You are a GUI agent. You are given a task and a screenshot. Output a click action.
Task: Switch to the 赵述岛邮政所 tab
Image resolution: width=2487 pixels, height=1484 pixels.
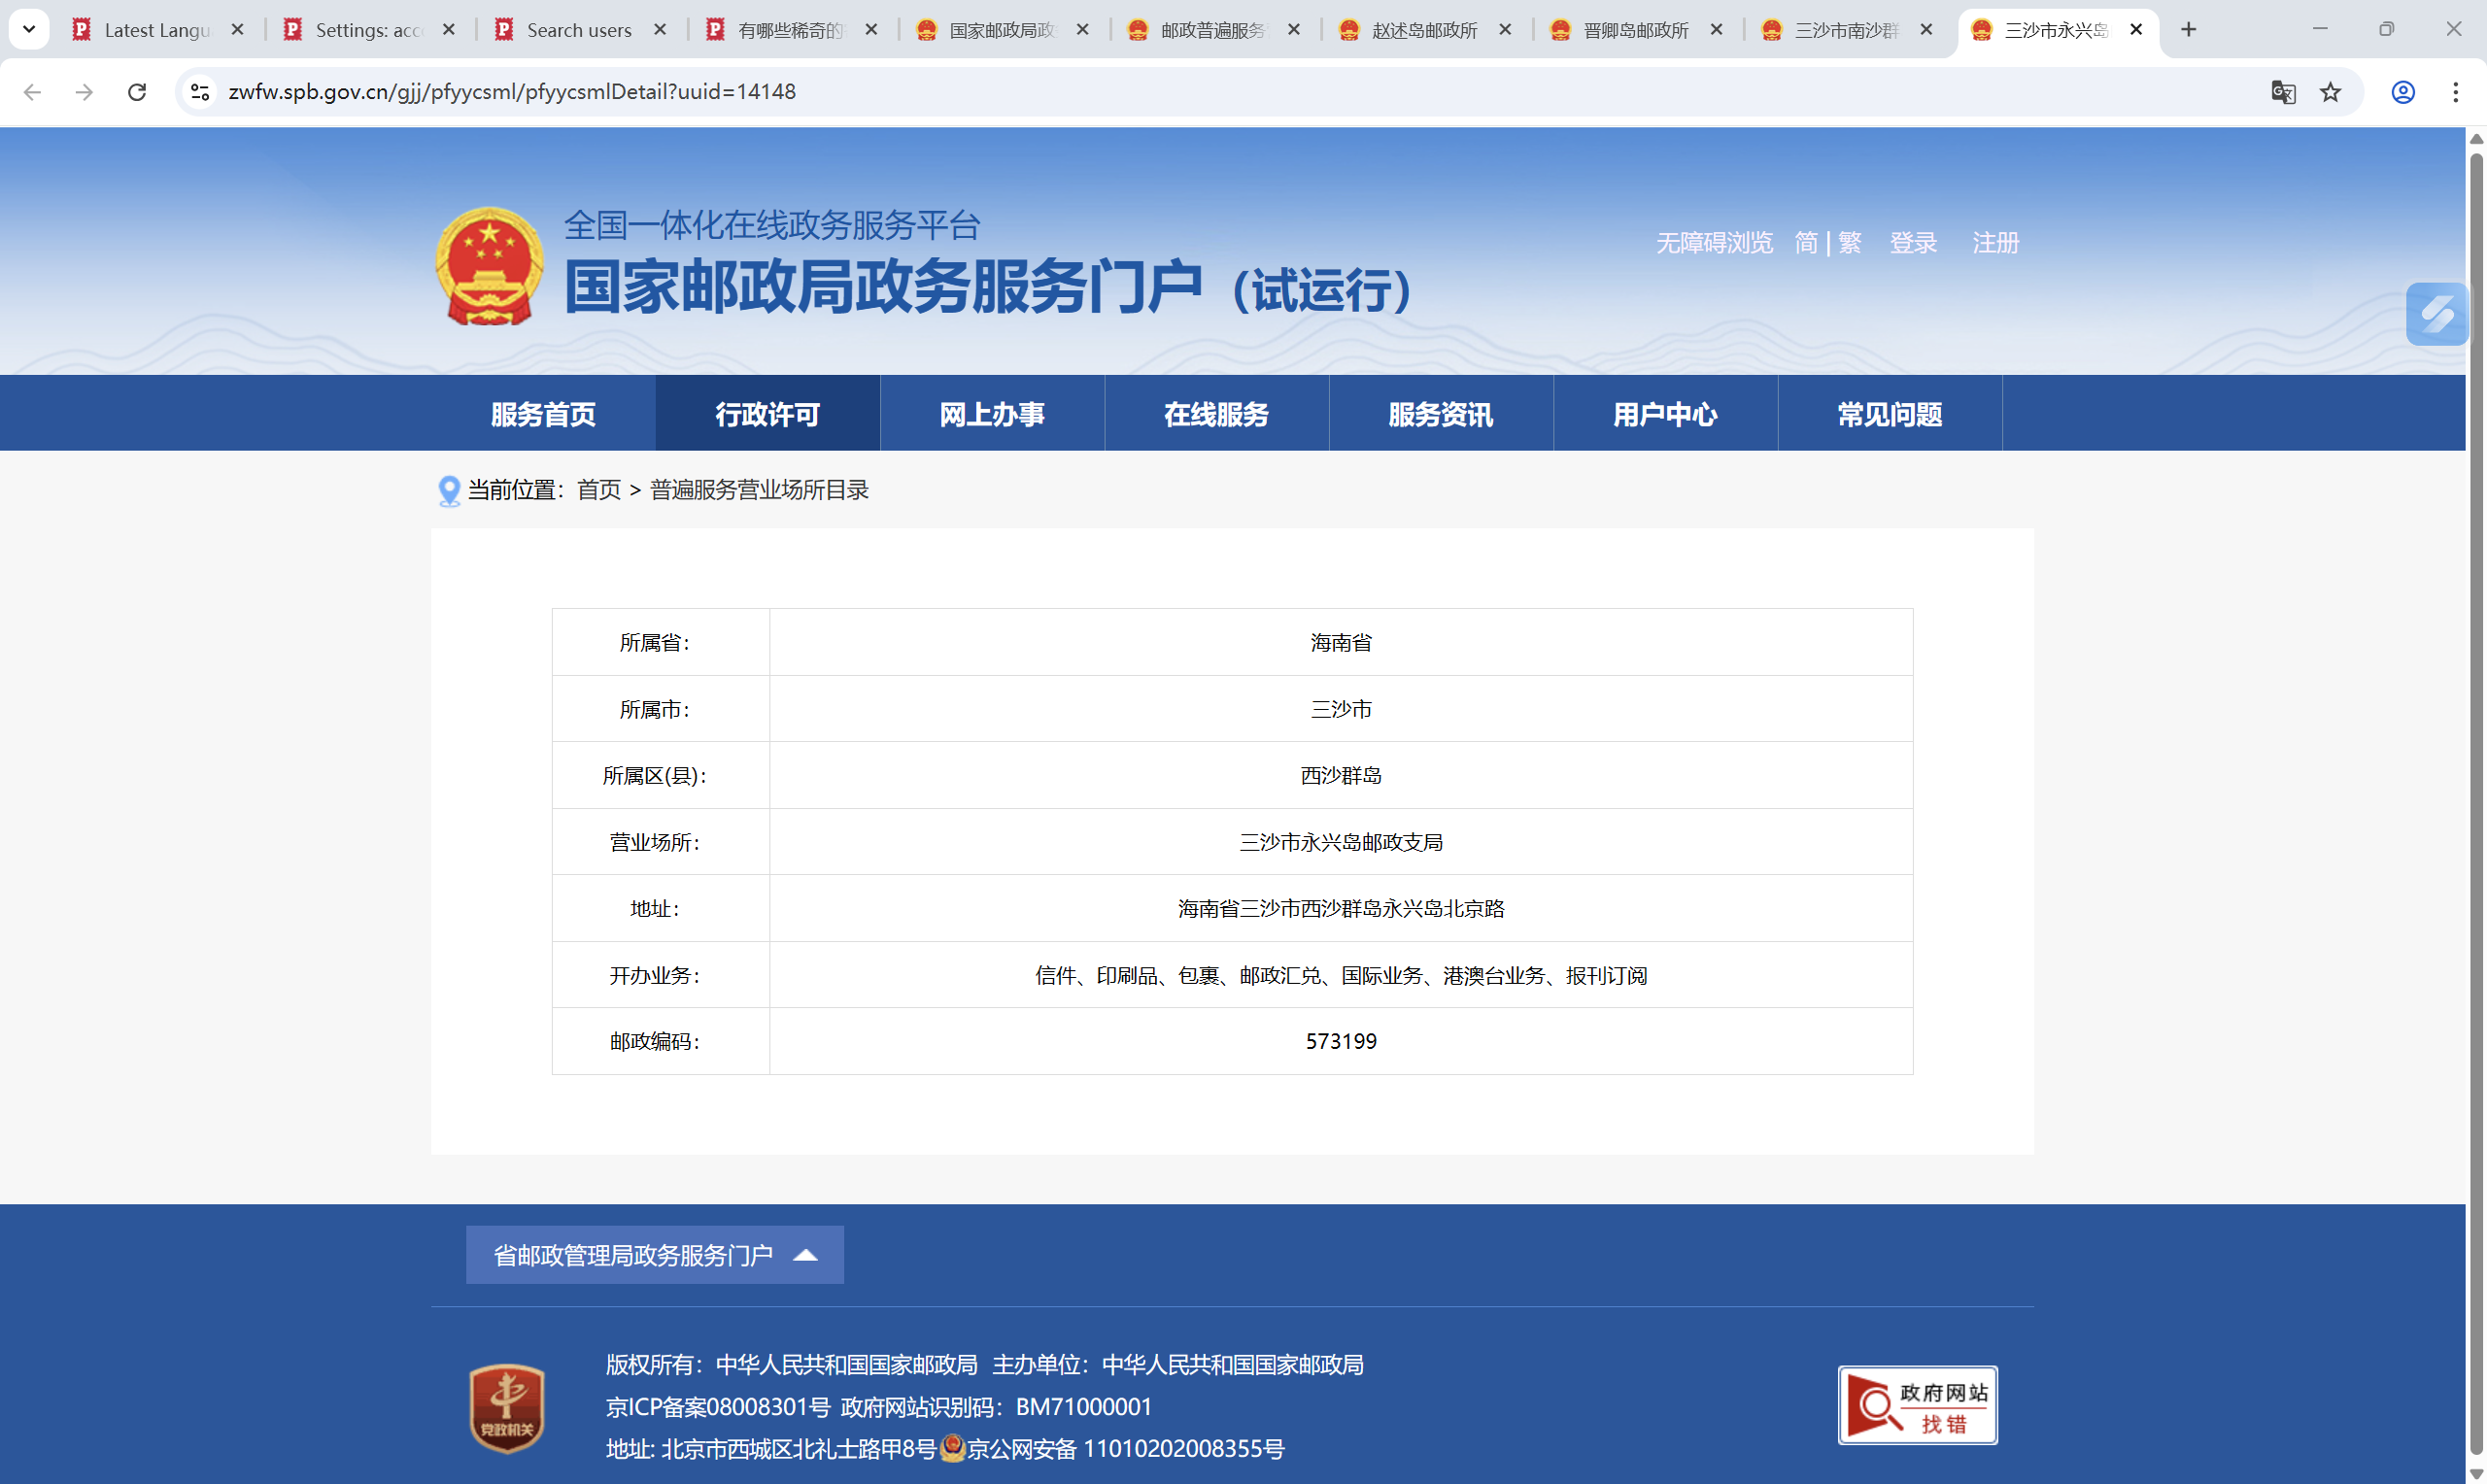tap(1423, 30)
